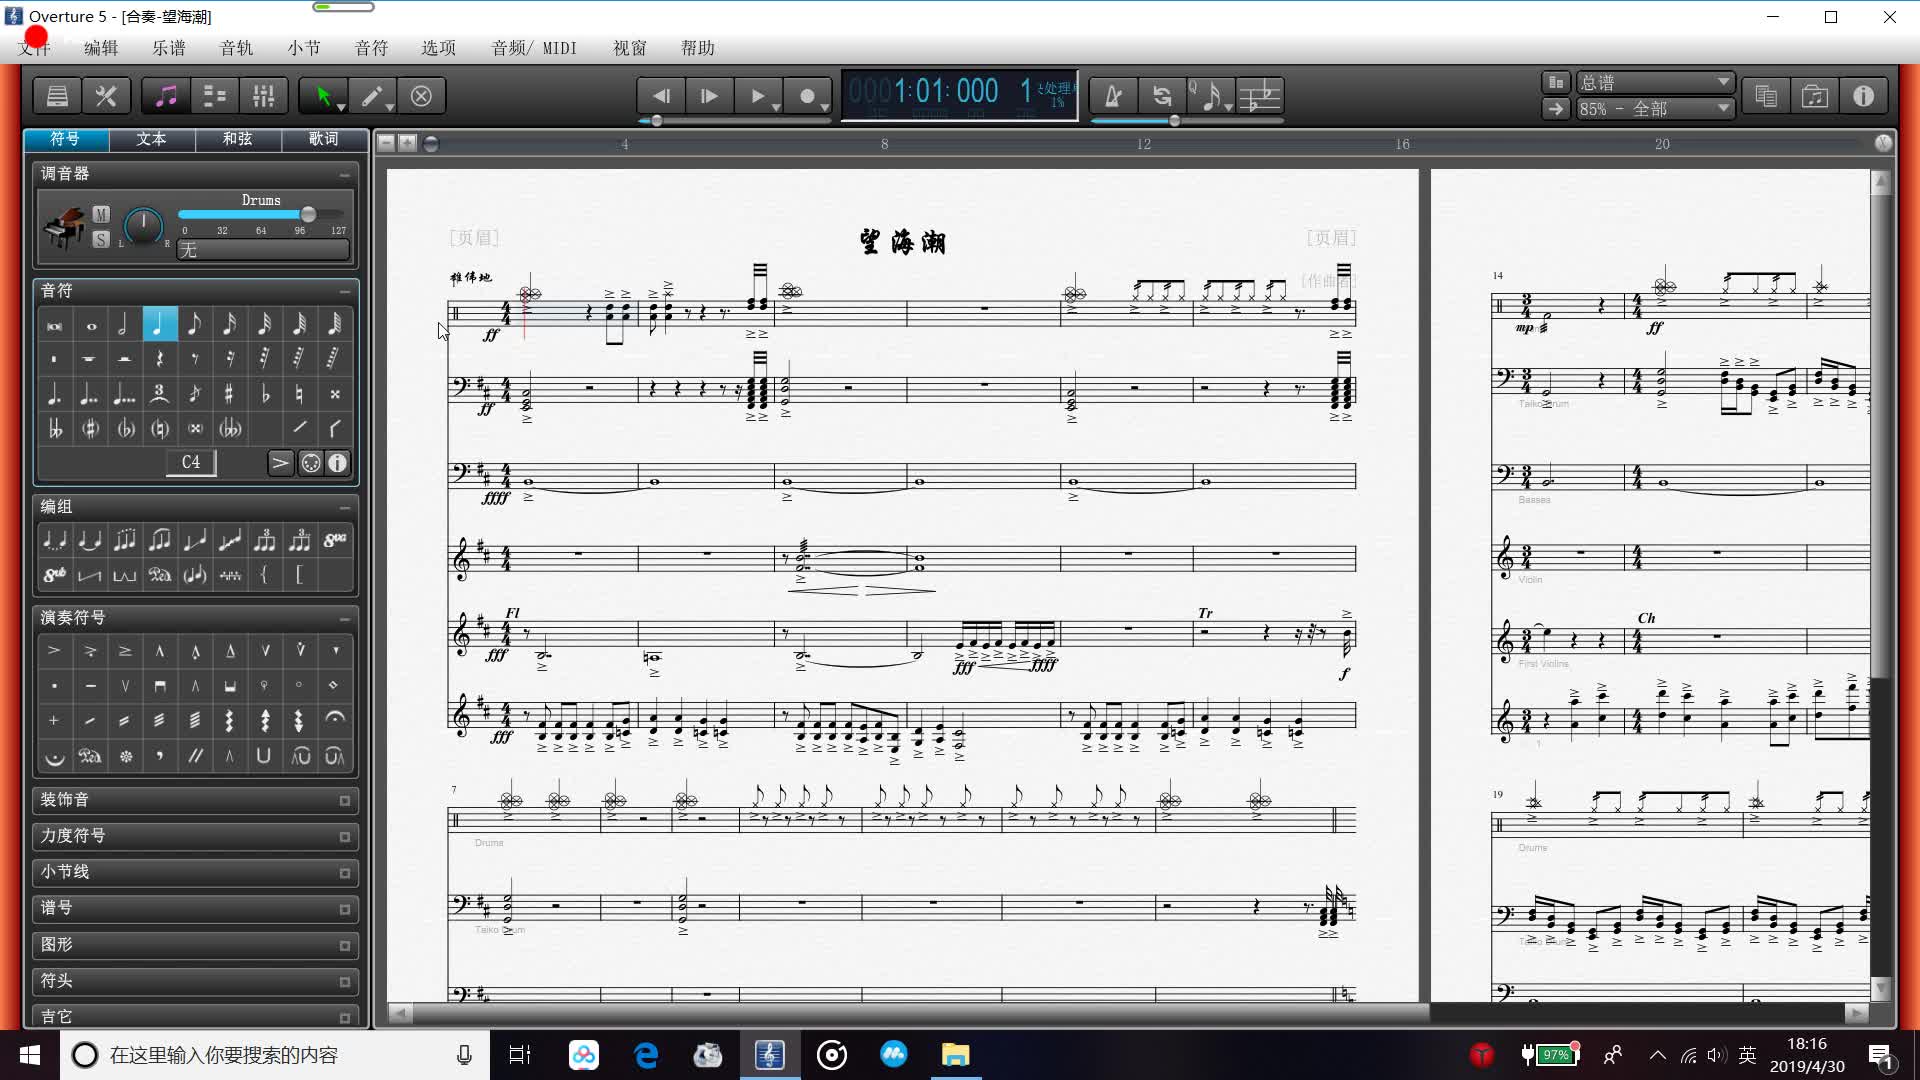Choose the fermata articulation symbol
Image resolution: width=1920 pixels, height=1080 pixels.
334,720
